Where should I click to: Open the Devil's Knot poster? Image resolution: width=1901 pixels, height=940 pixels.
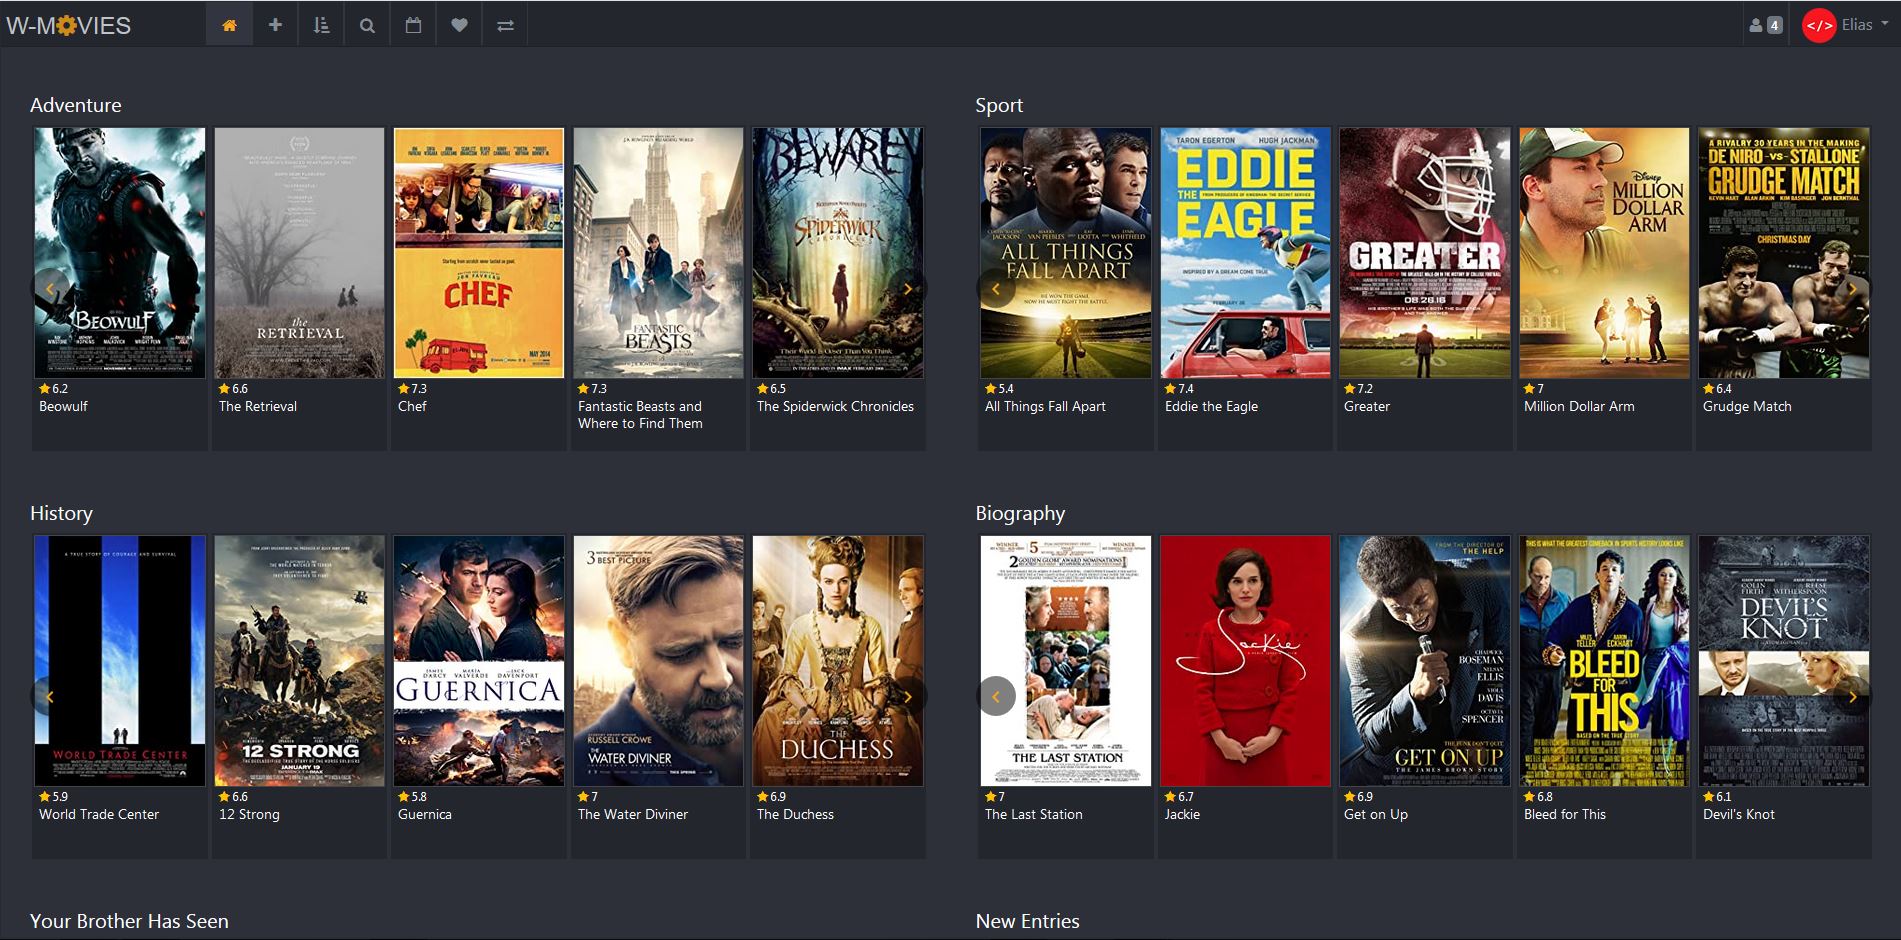(x=1784, y=661)
